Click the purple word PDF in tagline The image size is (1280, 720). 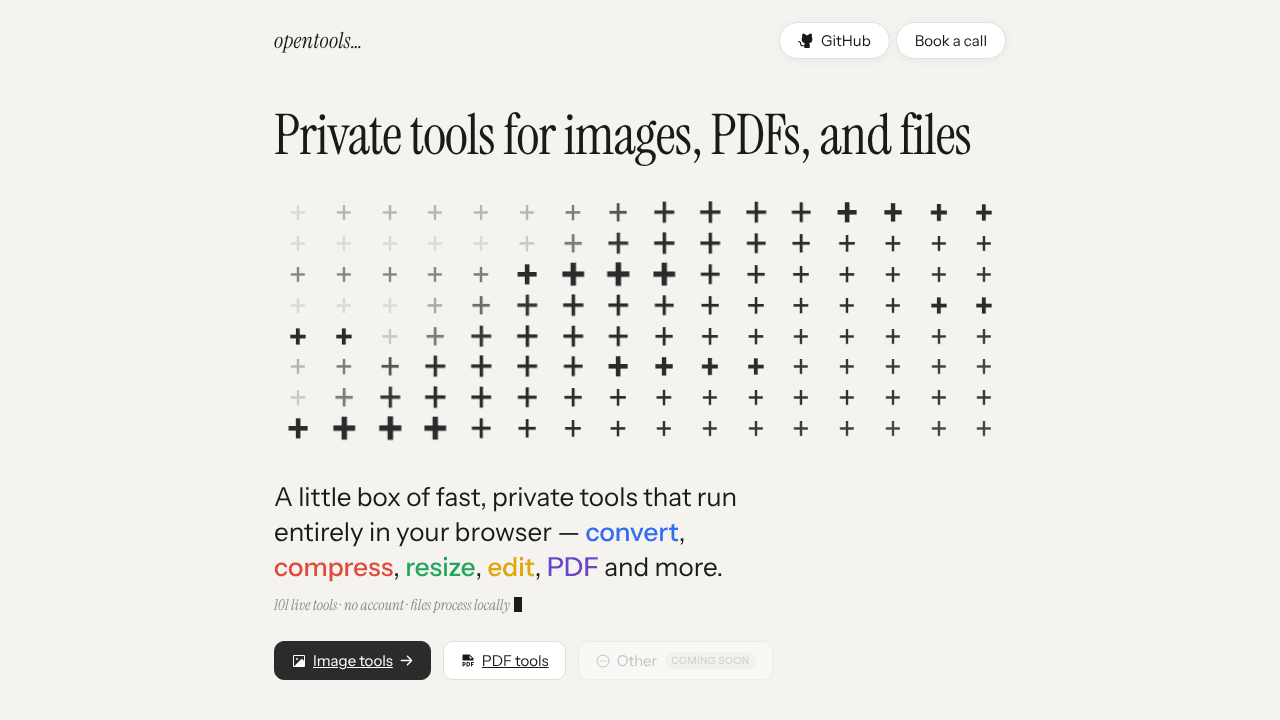pos(573,568)
